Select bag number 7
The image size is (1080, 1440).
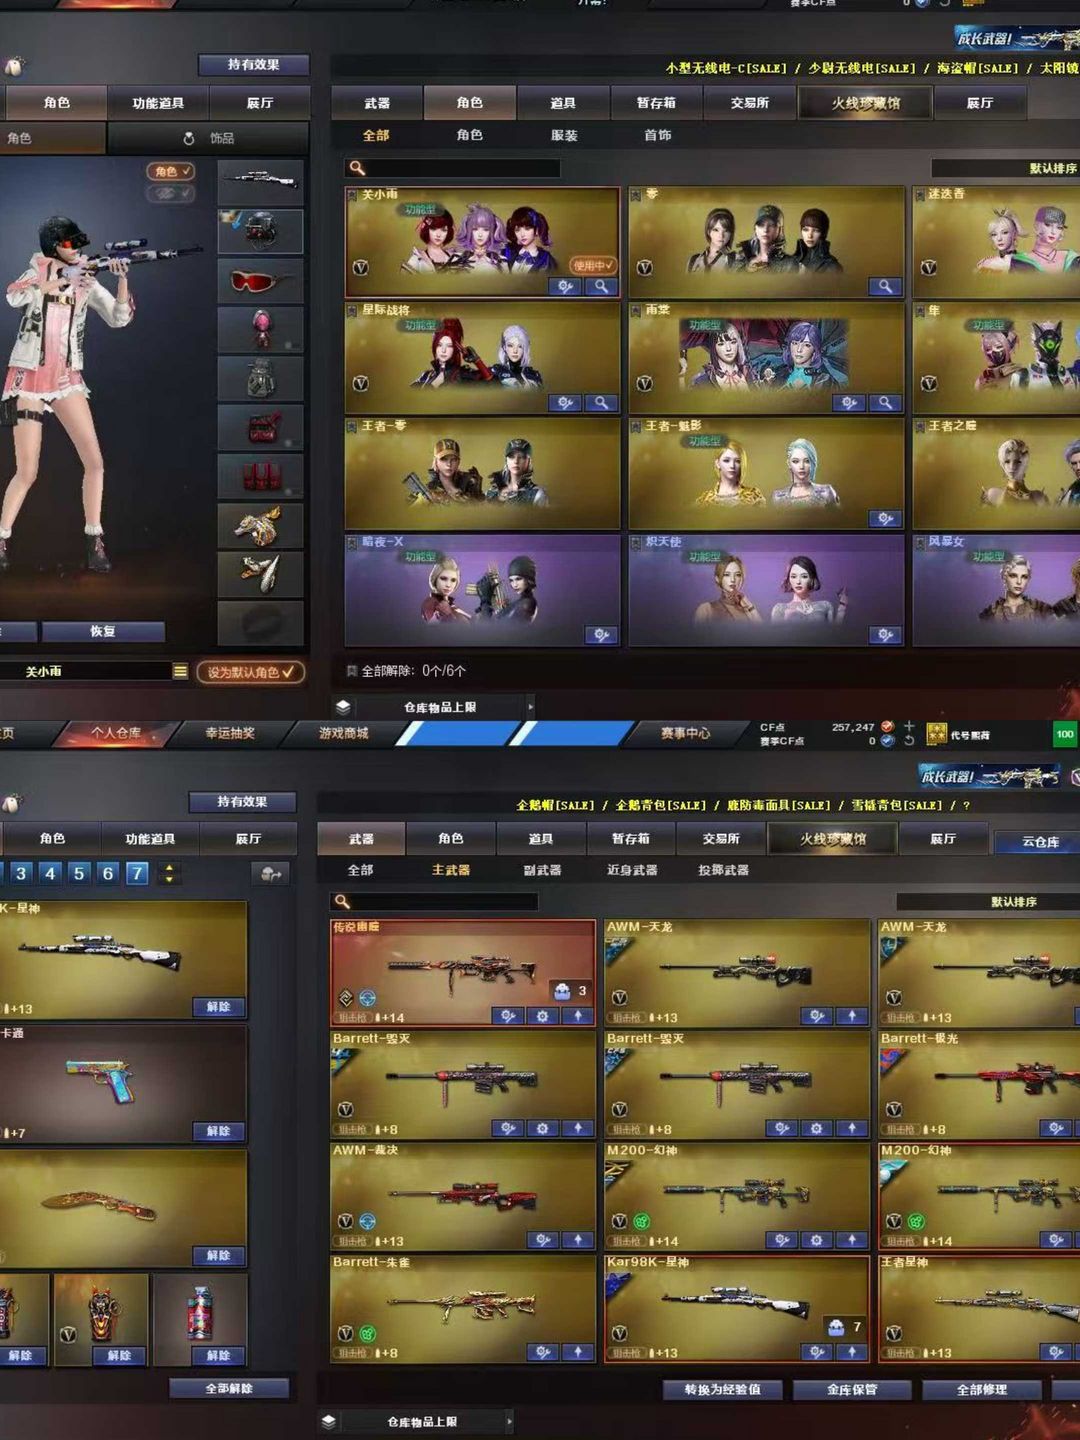tap(137, 874)
